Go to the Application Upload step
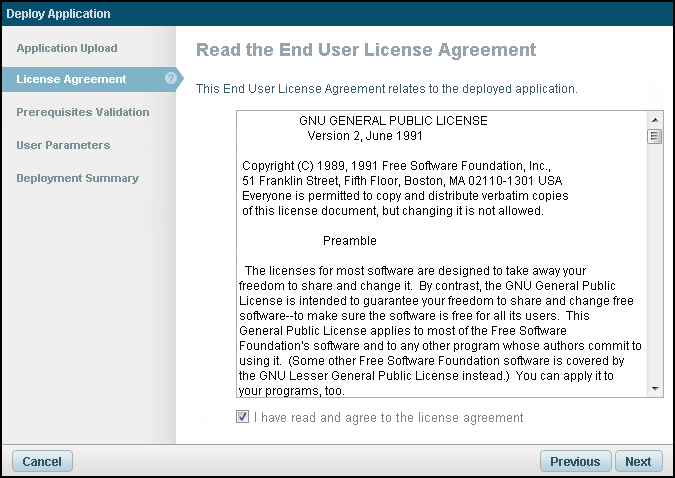Image resolution: width=675 pixels, height=478 pixels. click(x=67, y=48)
